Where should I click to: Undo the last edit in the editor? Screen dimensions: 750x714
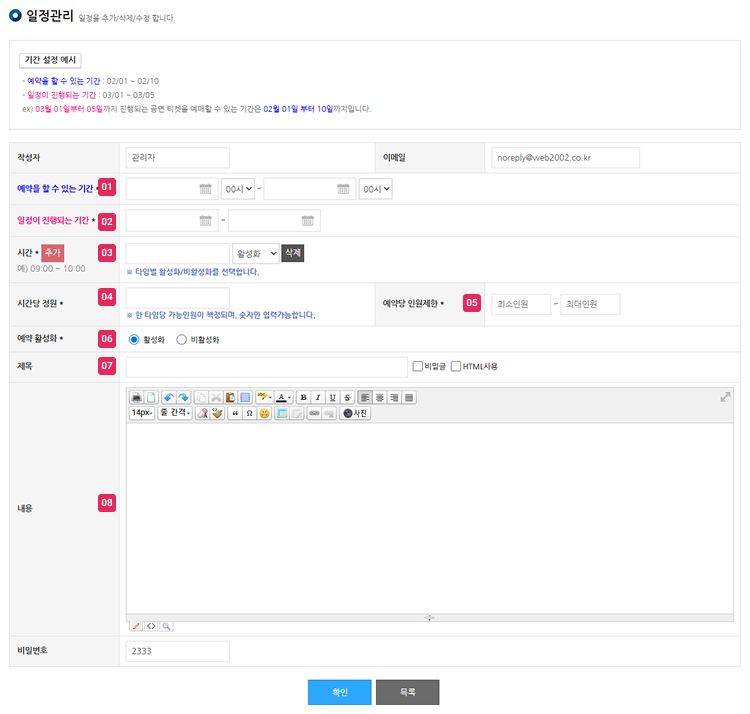[x=169, y=397]
